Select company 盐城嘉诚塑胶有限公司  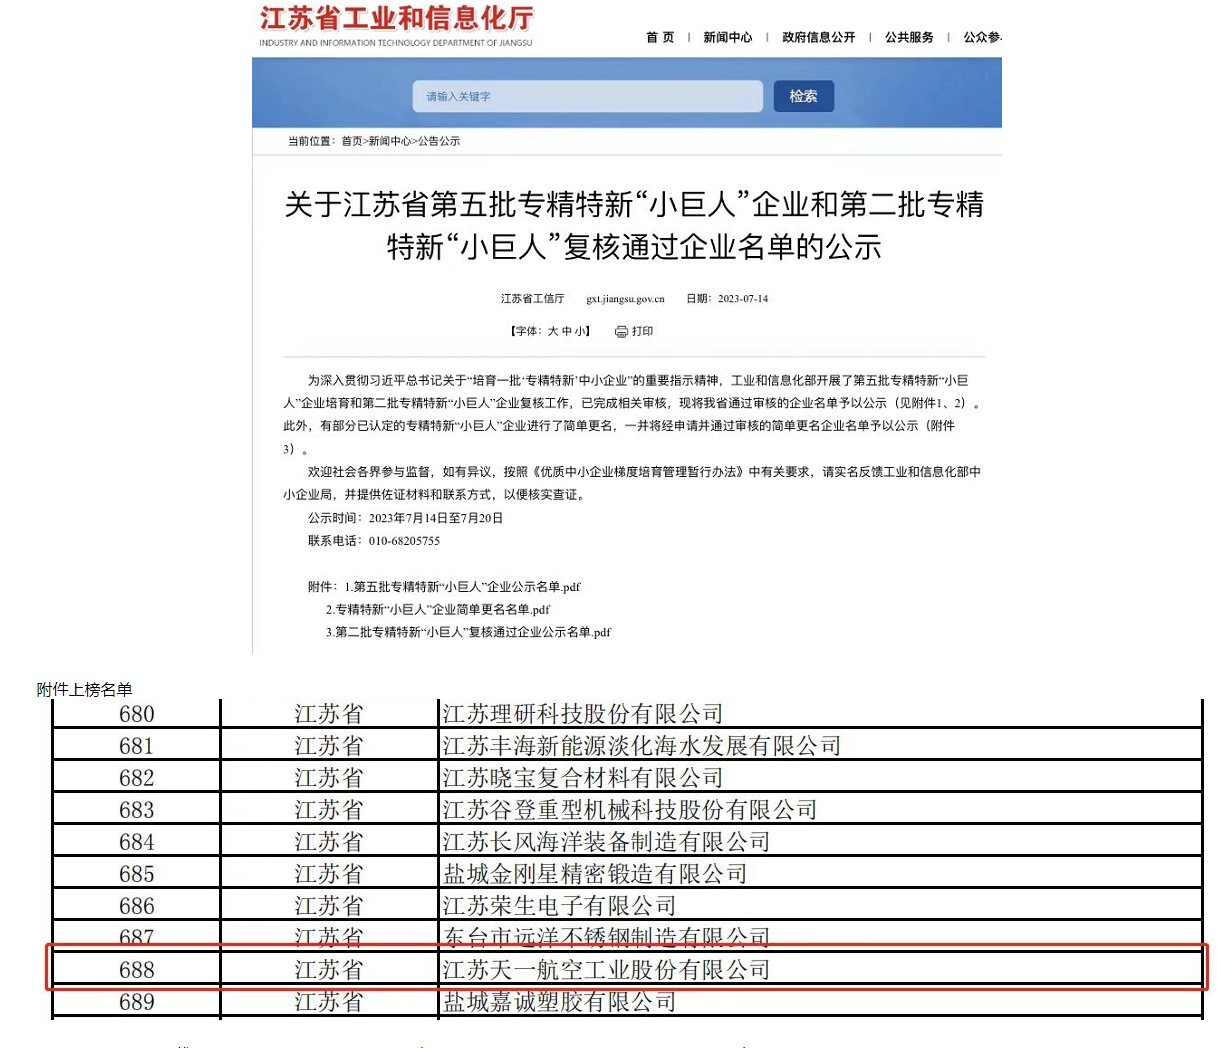[560, 1002]
